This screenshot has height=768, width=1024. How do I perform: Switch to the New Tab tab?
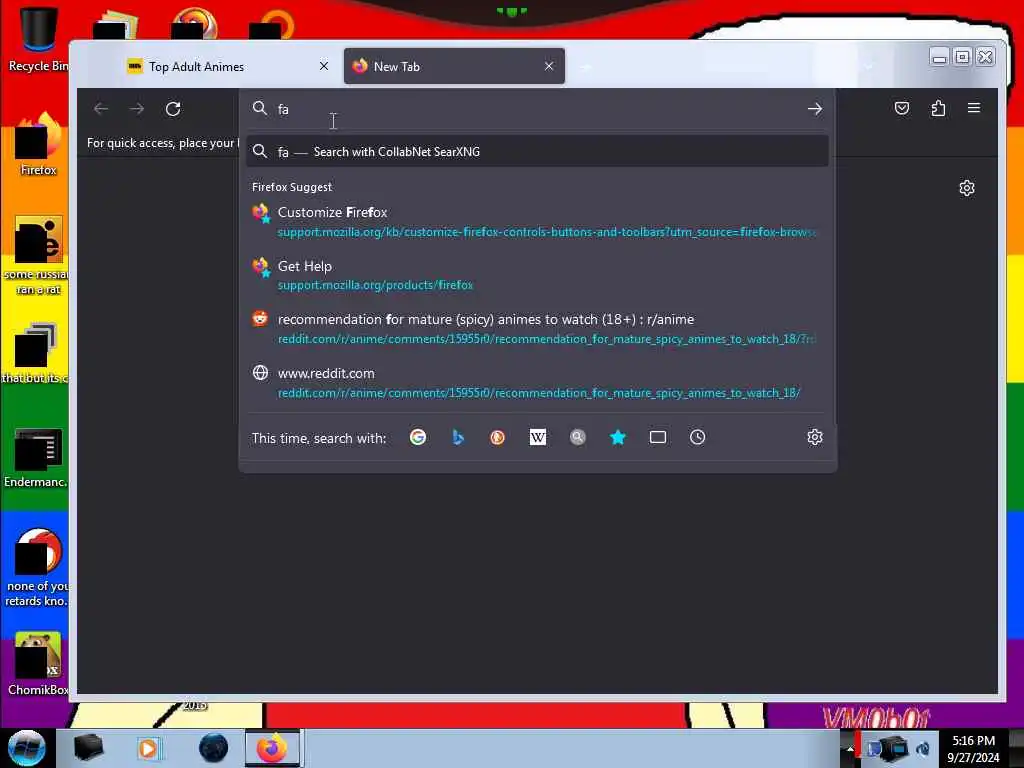[454, 66]
